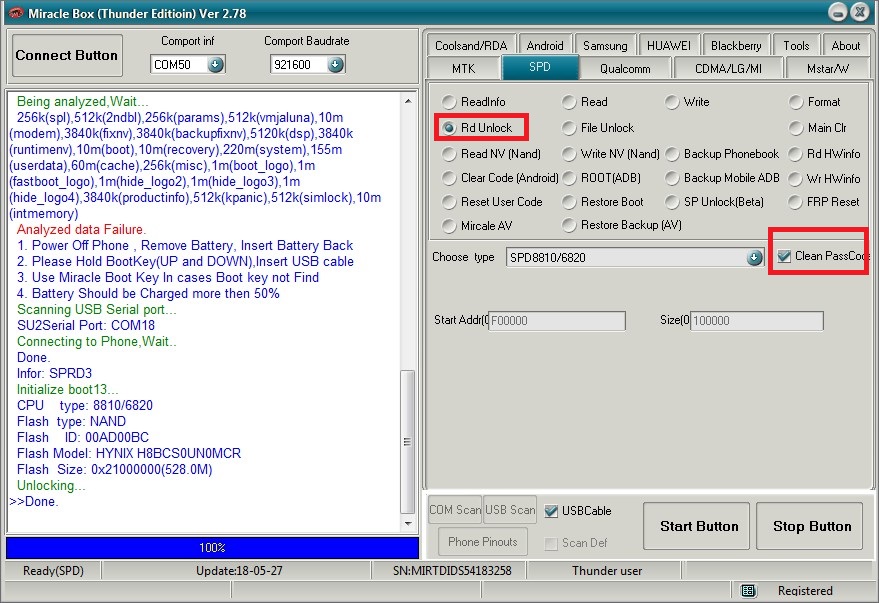Click the log scrollbar down arrow
This screenshot has width=879, height=603.
click(408, 523)
